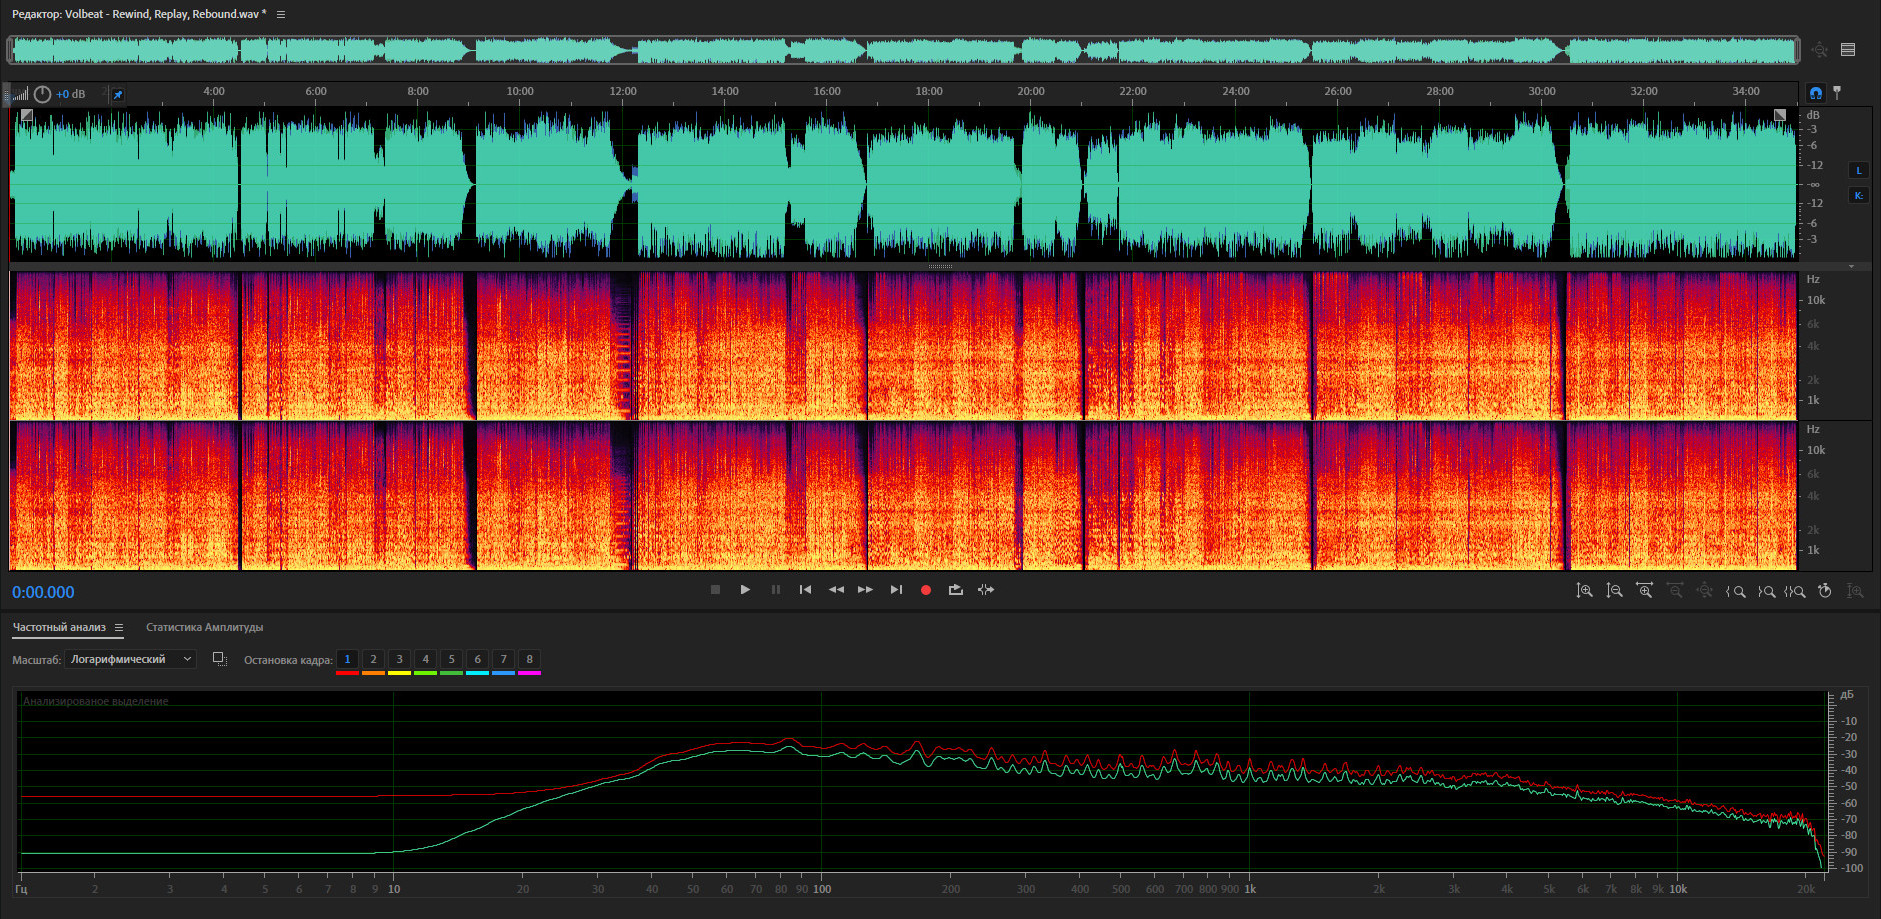Image resolution: width=1881 pixels, height=919 pixels.
Task: Switch to the Статистика Амплитуды tab
Action: tap(204, 628)
